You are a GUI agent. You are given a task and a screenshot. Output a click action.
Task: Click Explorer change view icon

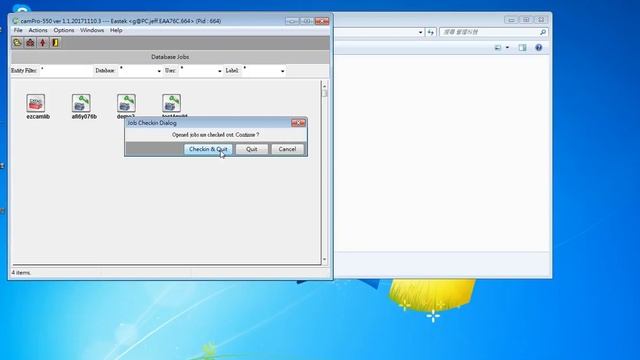498,48
